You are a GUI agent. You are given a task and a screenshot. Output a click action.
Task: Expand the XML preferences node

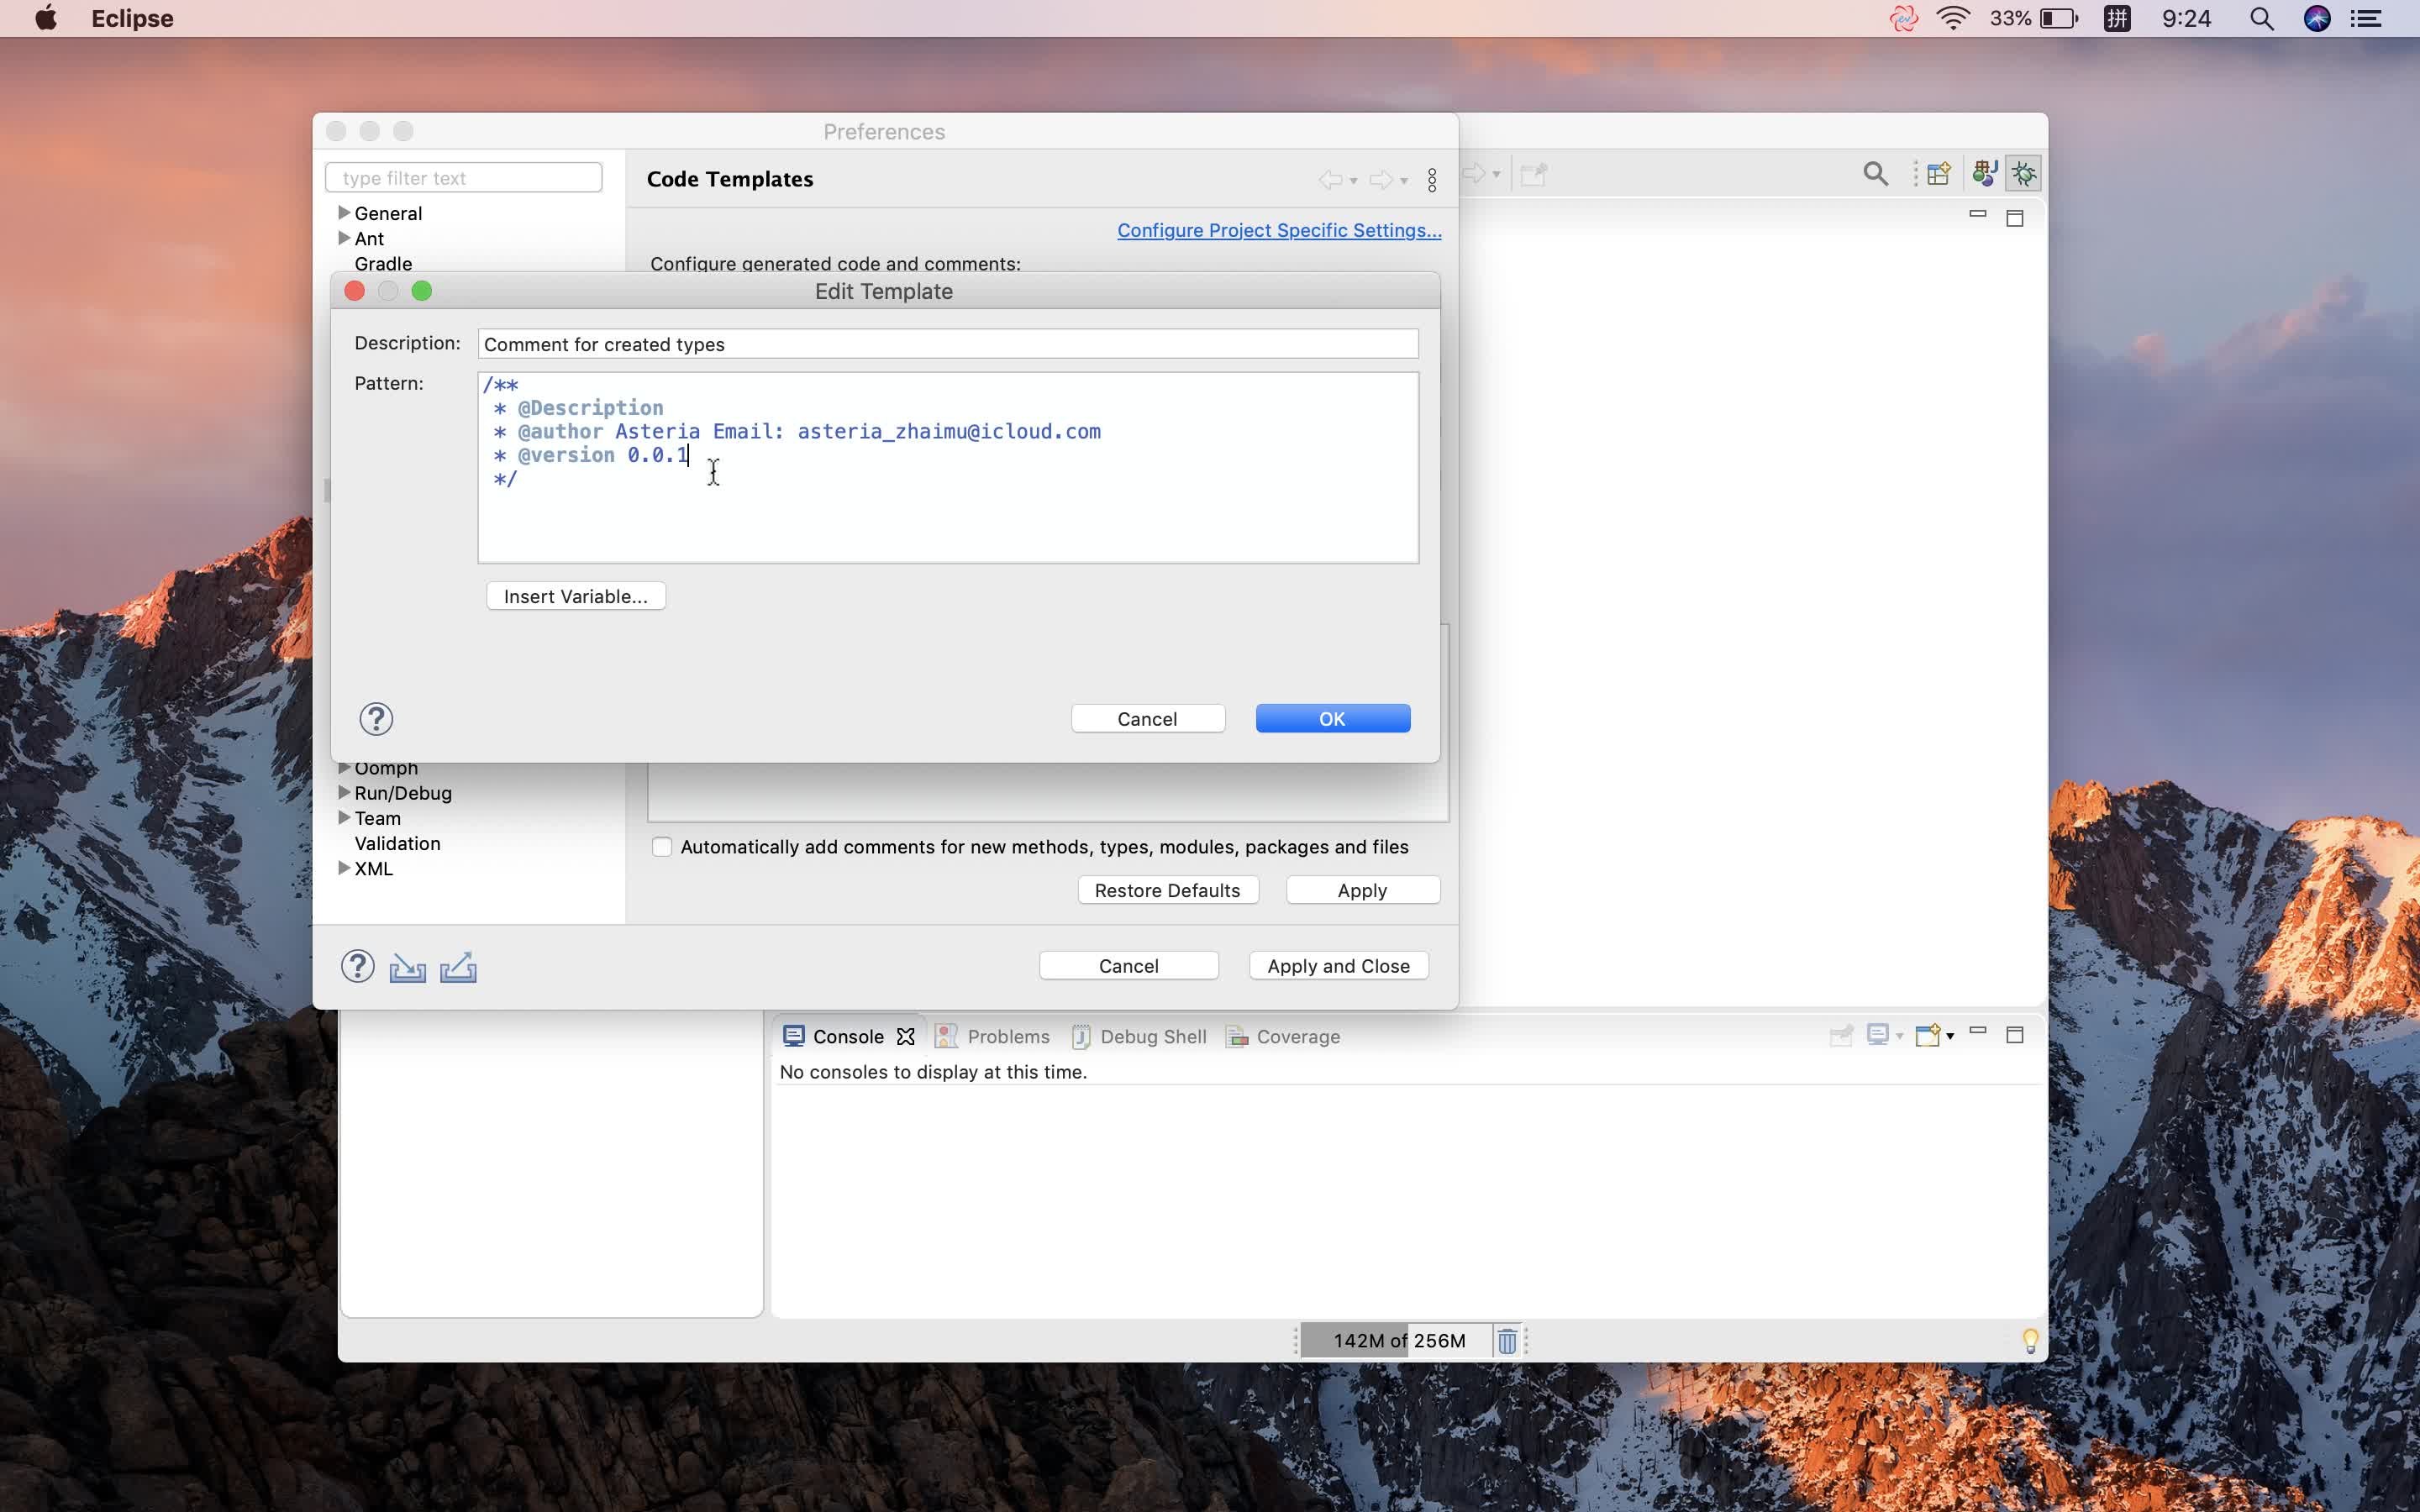pyautogui.click(x=344, y=868)
